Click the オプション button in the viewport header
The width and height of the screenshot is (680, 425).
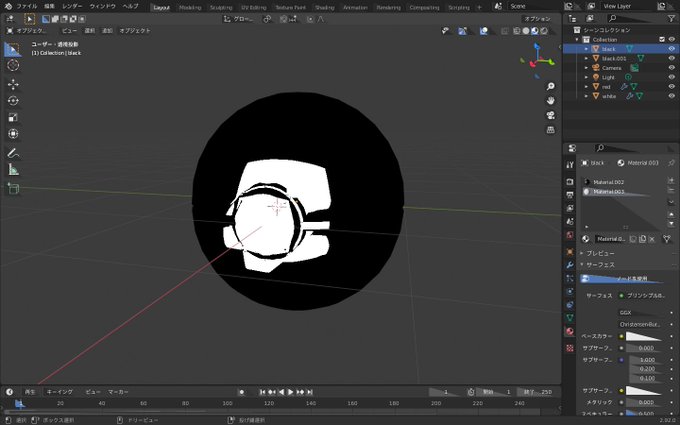click(537, 19)
